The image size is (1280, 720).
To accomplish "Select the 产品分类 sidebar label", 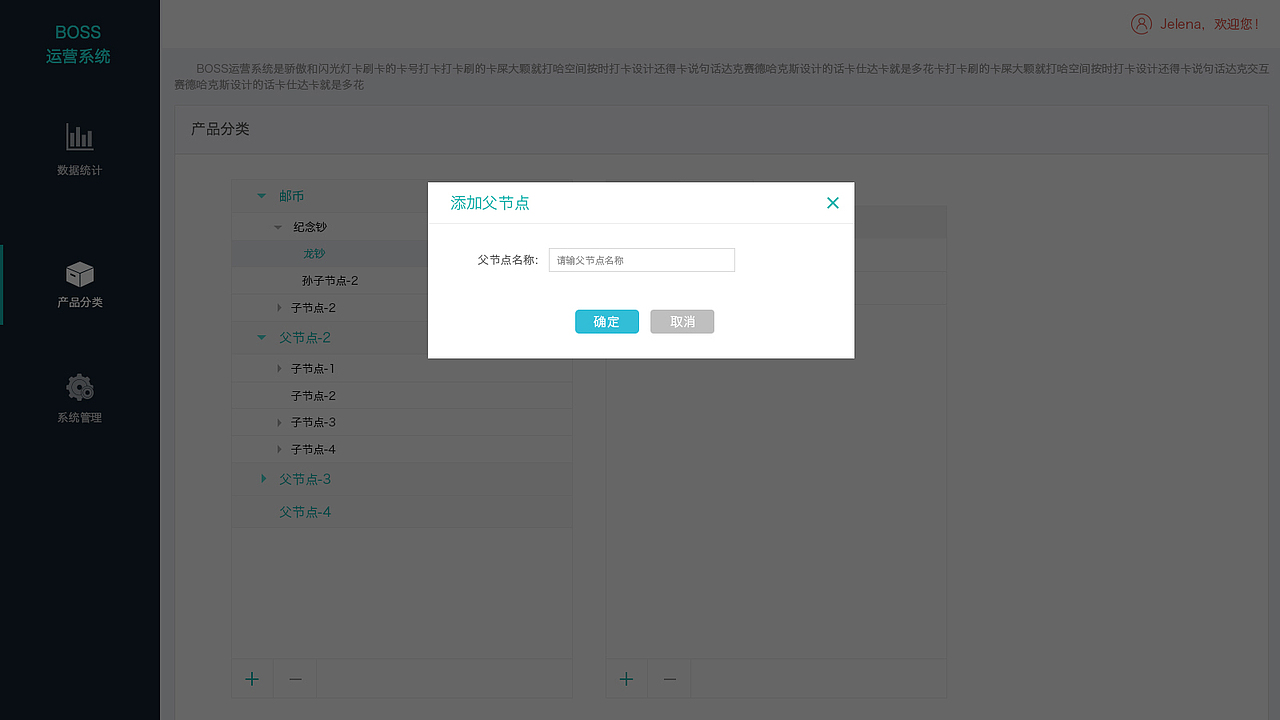I will click(x=79, y=302).
